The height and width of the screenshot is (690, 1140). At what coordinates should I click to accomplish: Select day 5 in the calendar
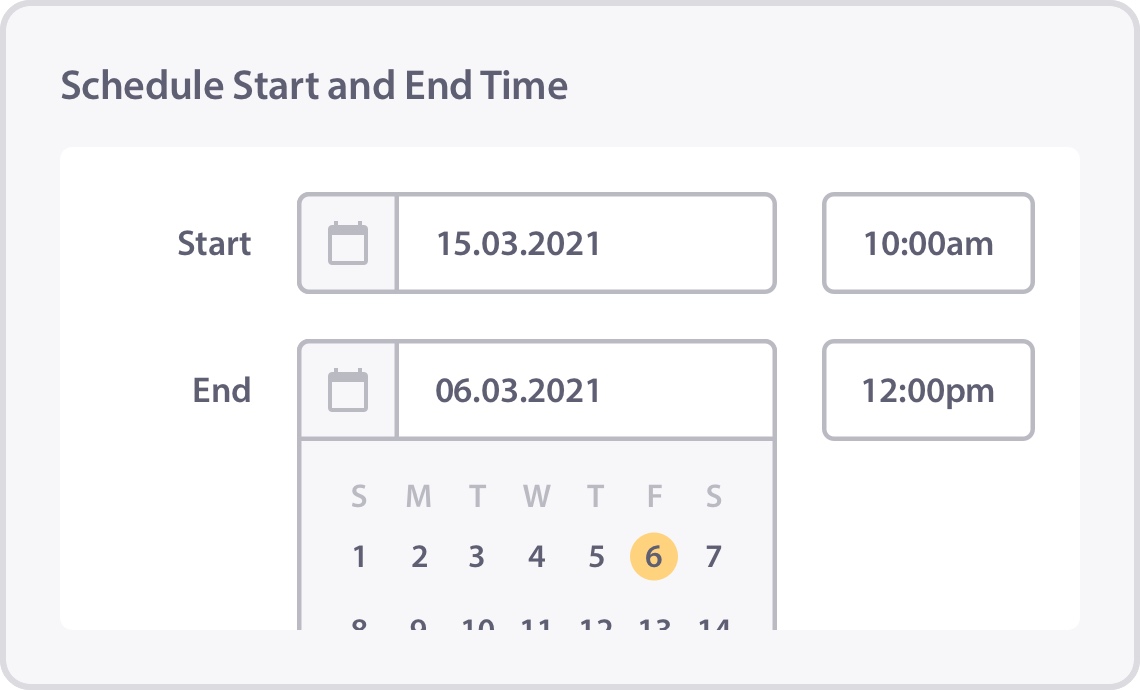(596, 557)
